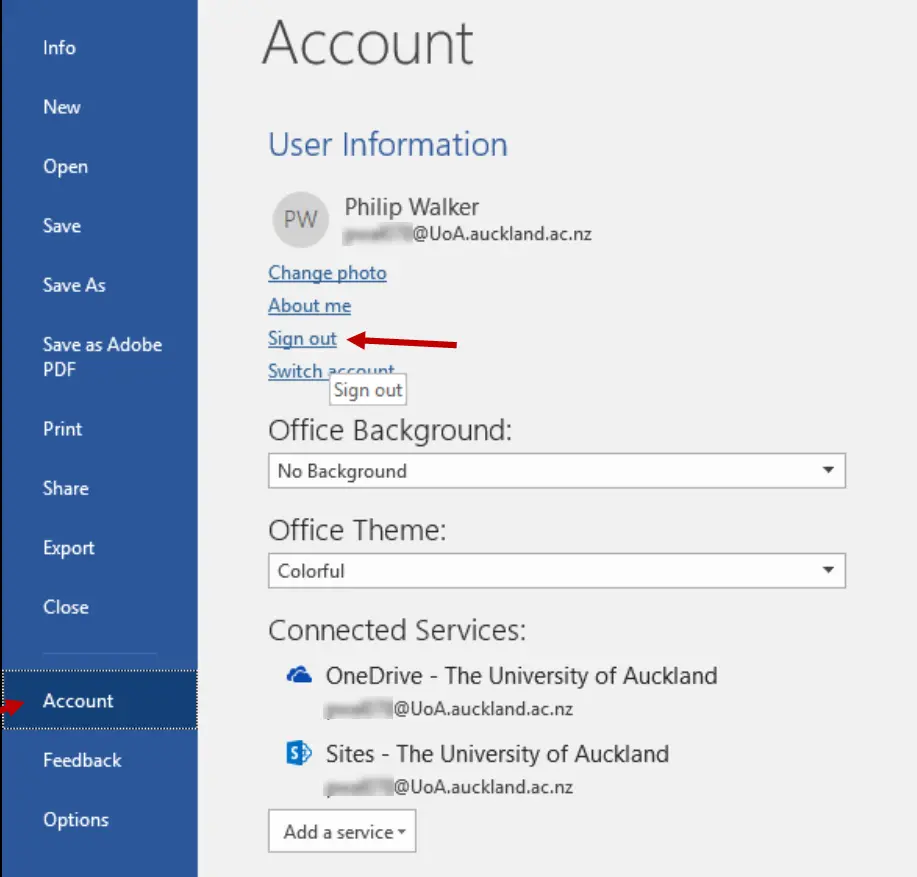This screenshot has width=917, height=877.
Task: Choose Save As in the sidebar
Action: [74, 285]
